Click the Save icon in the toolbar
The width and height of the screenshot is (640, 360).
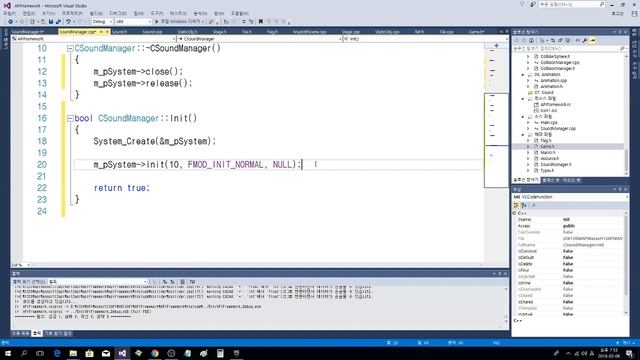click(x=51, y=22)
